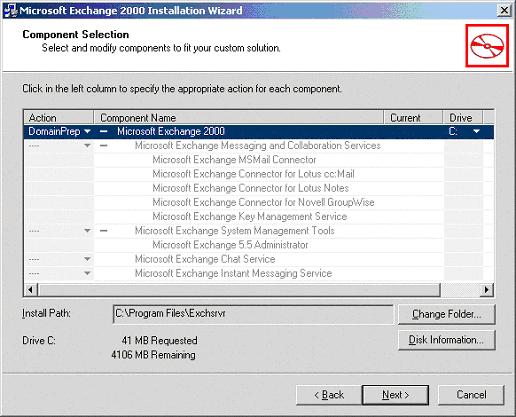Select Microsoft Exchange Key Management Service row
Screen dimensions: 516x417
250,217
